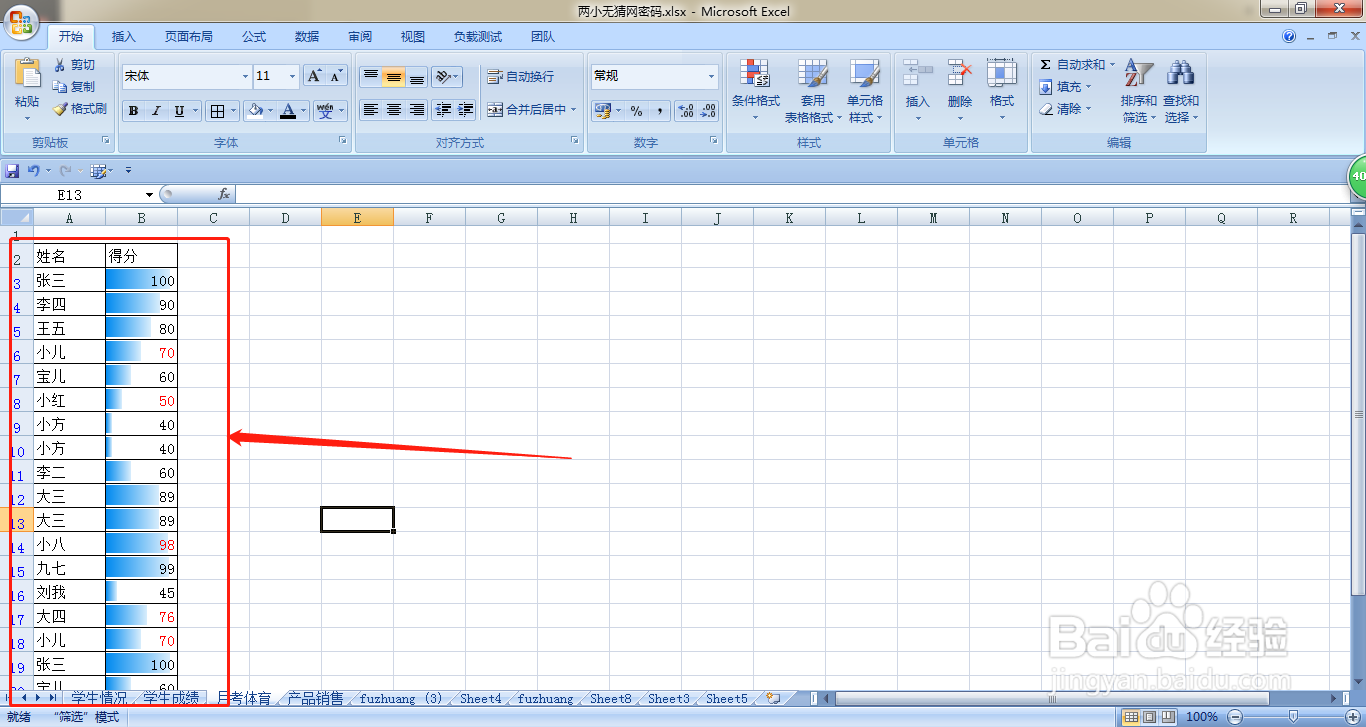Toggle Italic formatting
The image size is (1366, 727).
pos(156,111)
